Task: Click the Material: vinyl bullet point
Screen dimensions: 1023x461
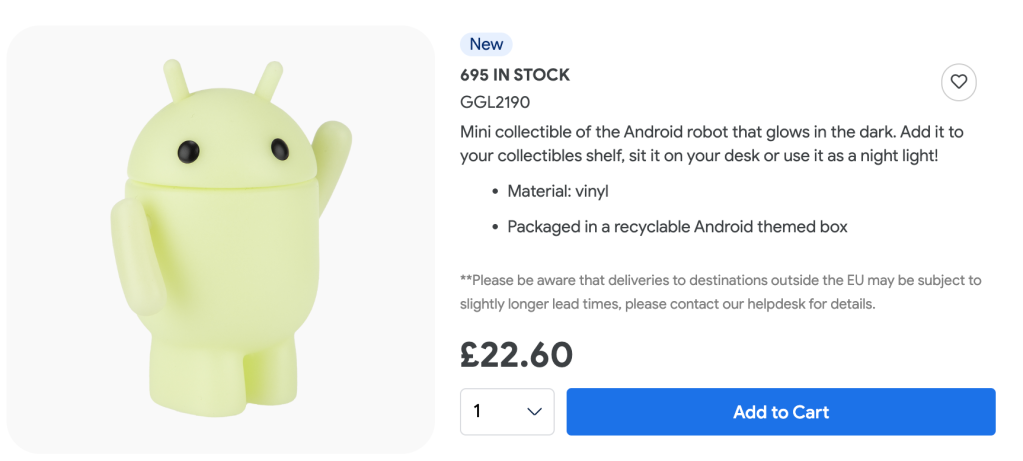Action: click(x=557, y=191)
